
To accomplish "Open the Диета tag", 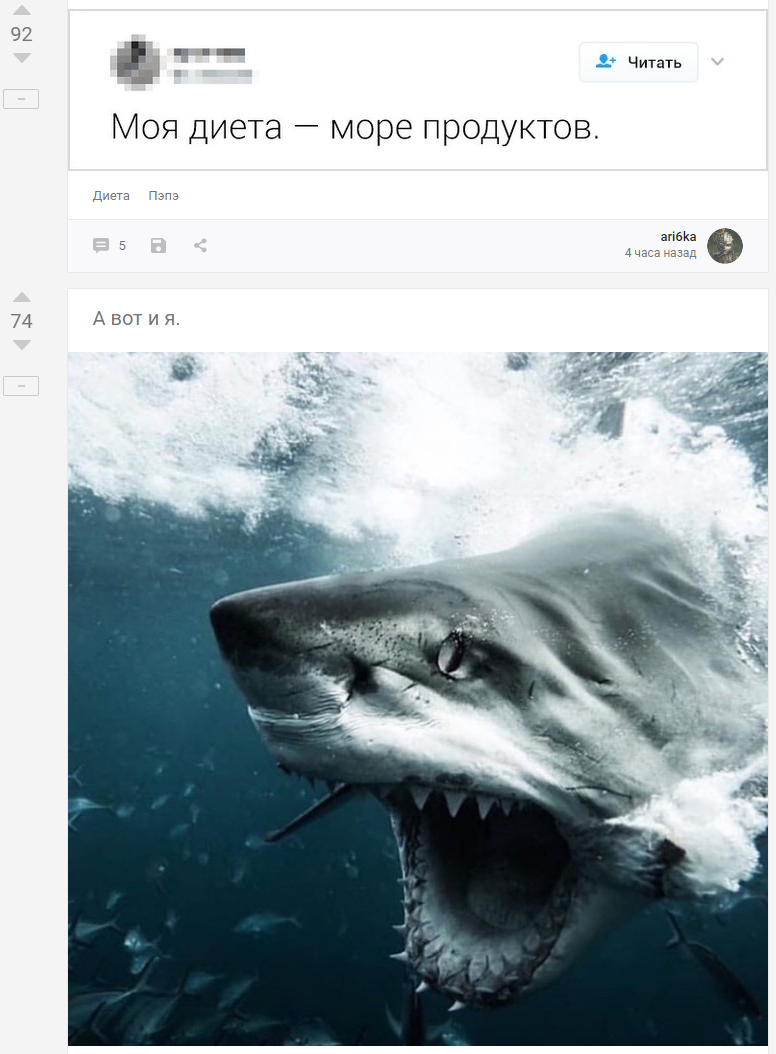I will tap(111, 196).
